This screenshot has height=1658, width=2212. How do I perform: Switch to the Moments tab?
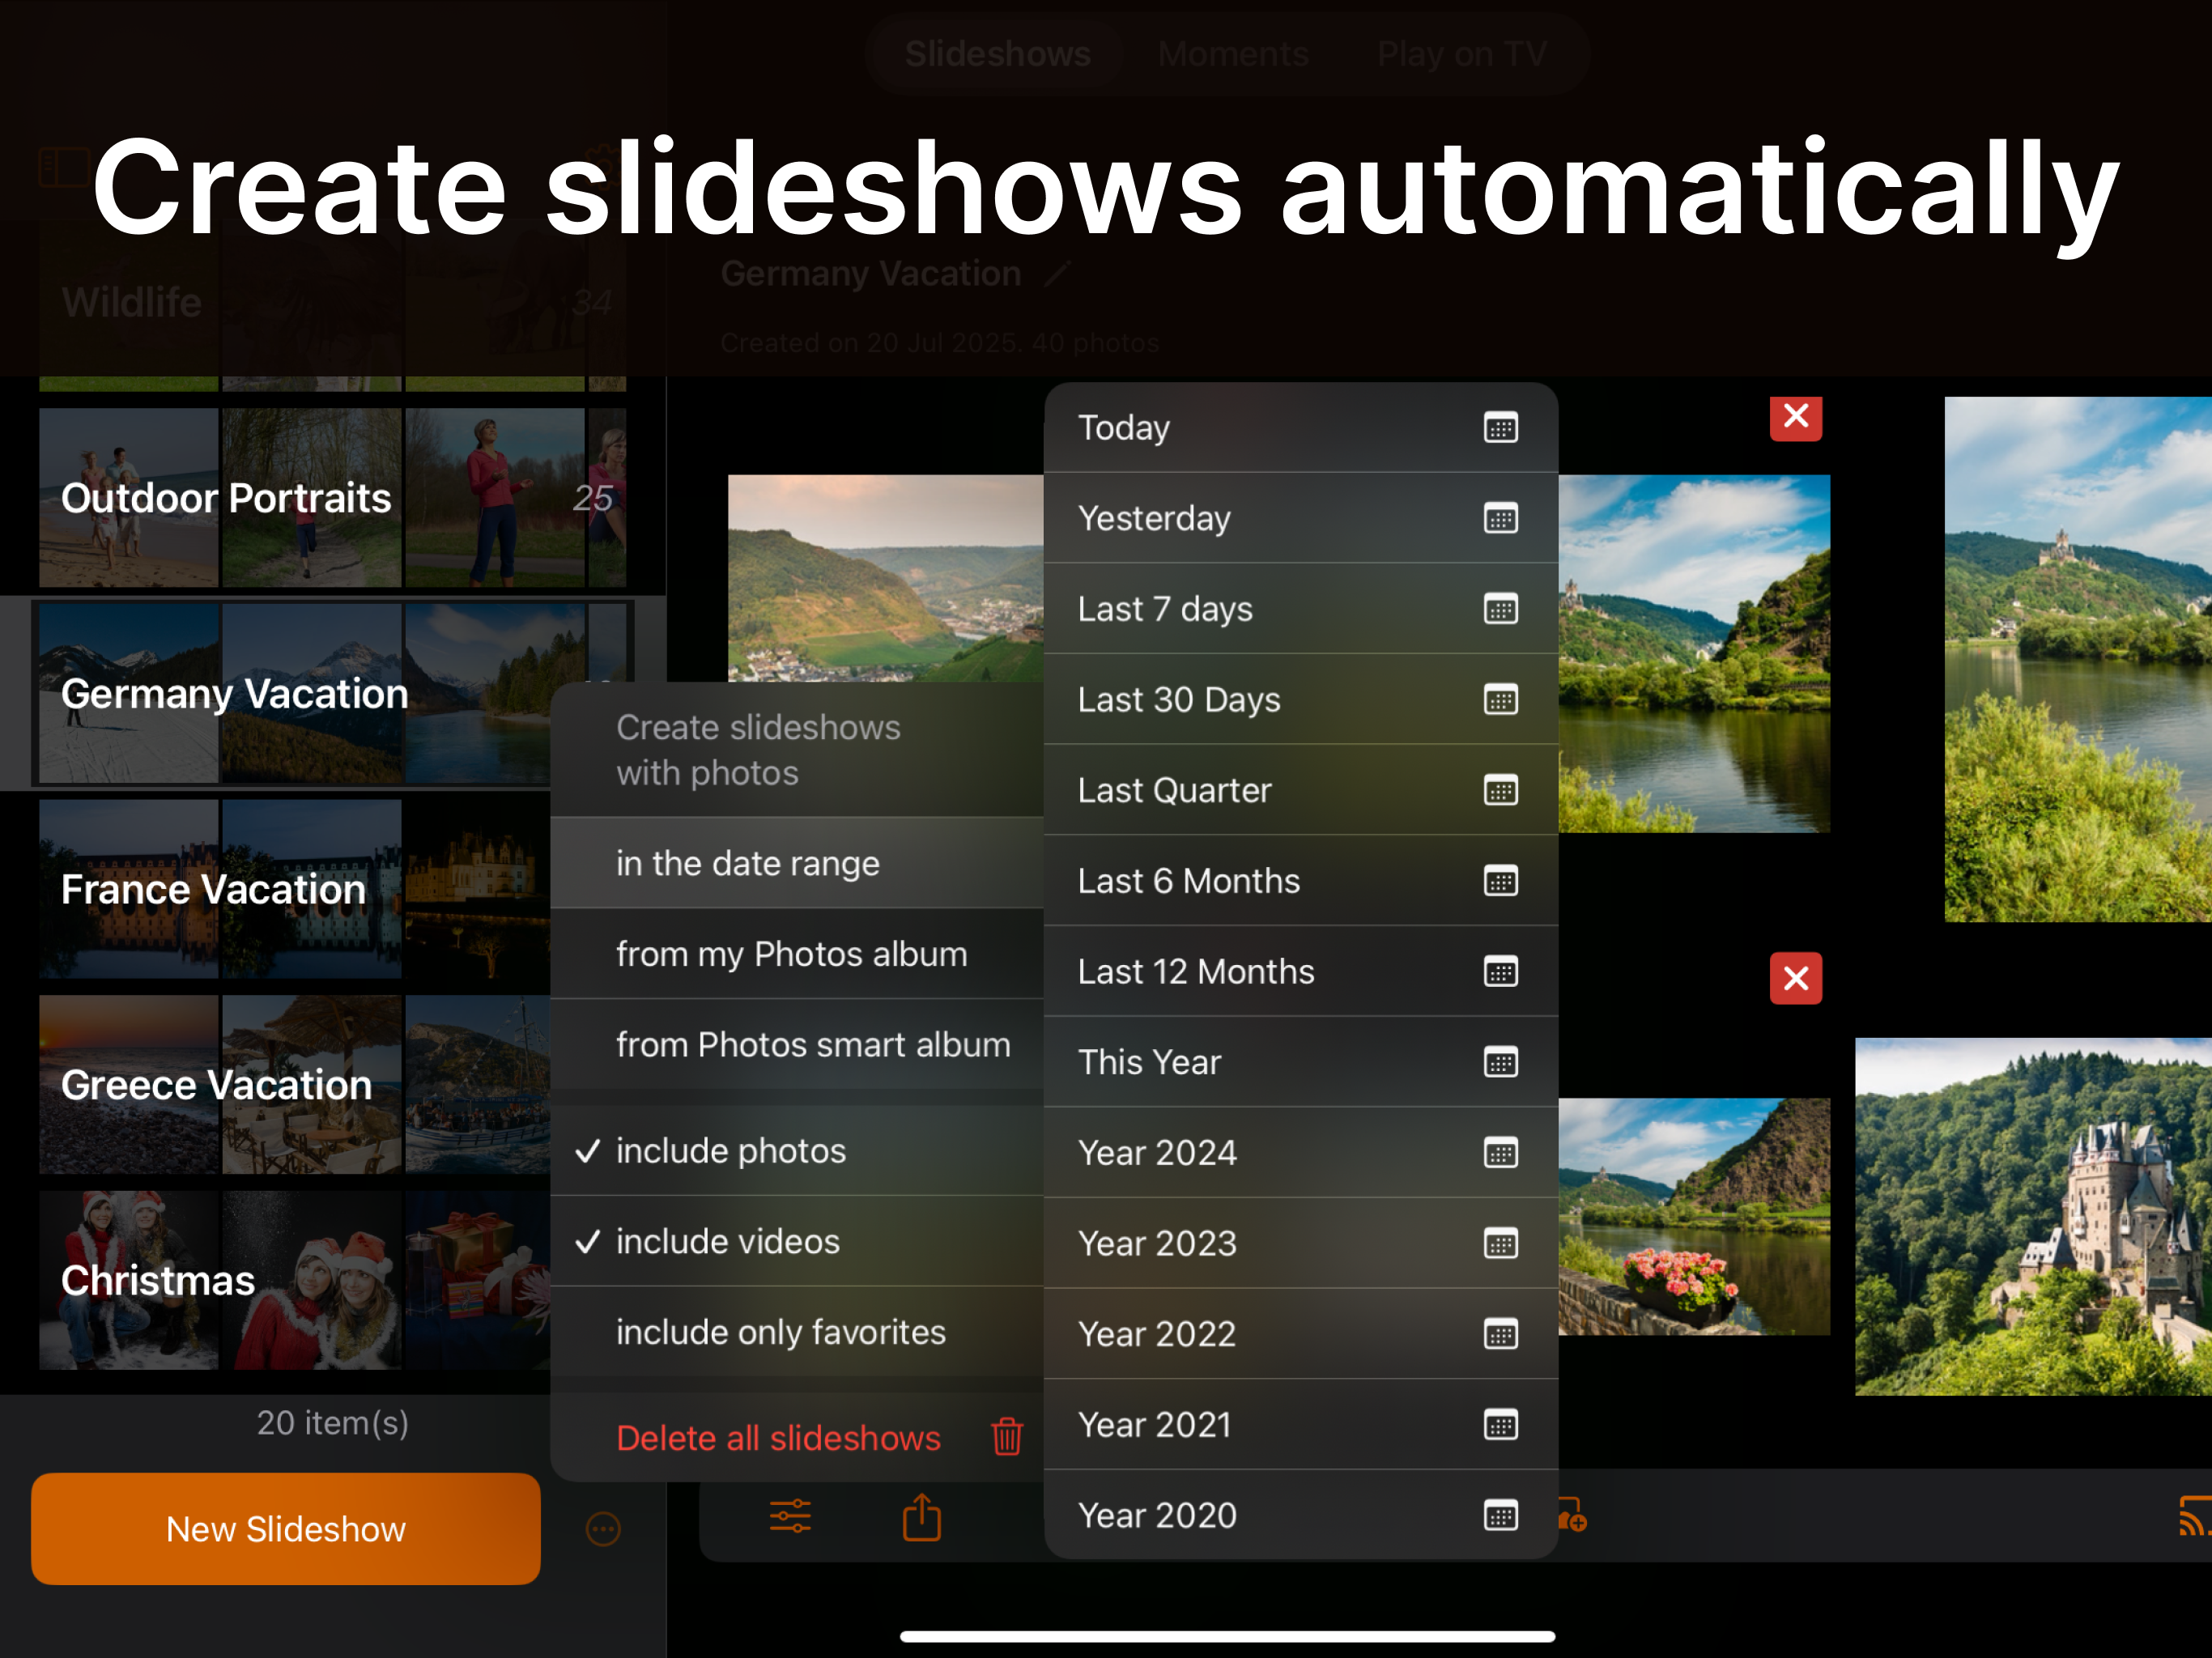[1232, 54]
